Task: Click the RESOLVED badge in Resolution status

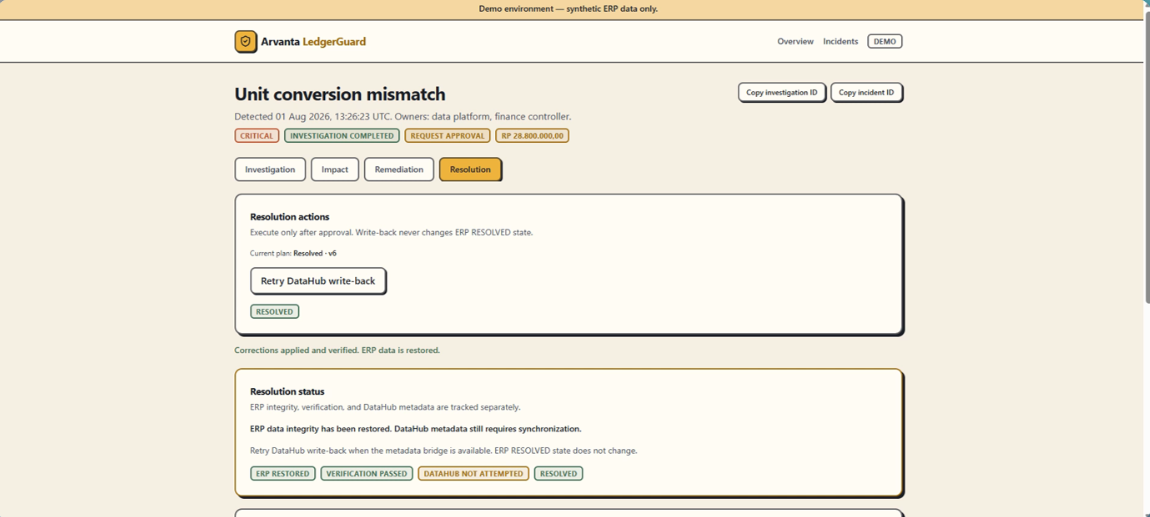Action: pos(558,474)
